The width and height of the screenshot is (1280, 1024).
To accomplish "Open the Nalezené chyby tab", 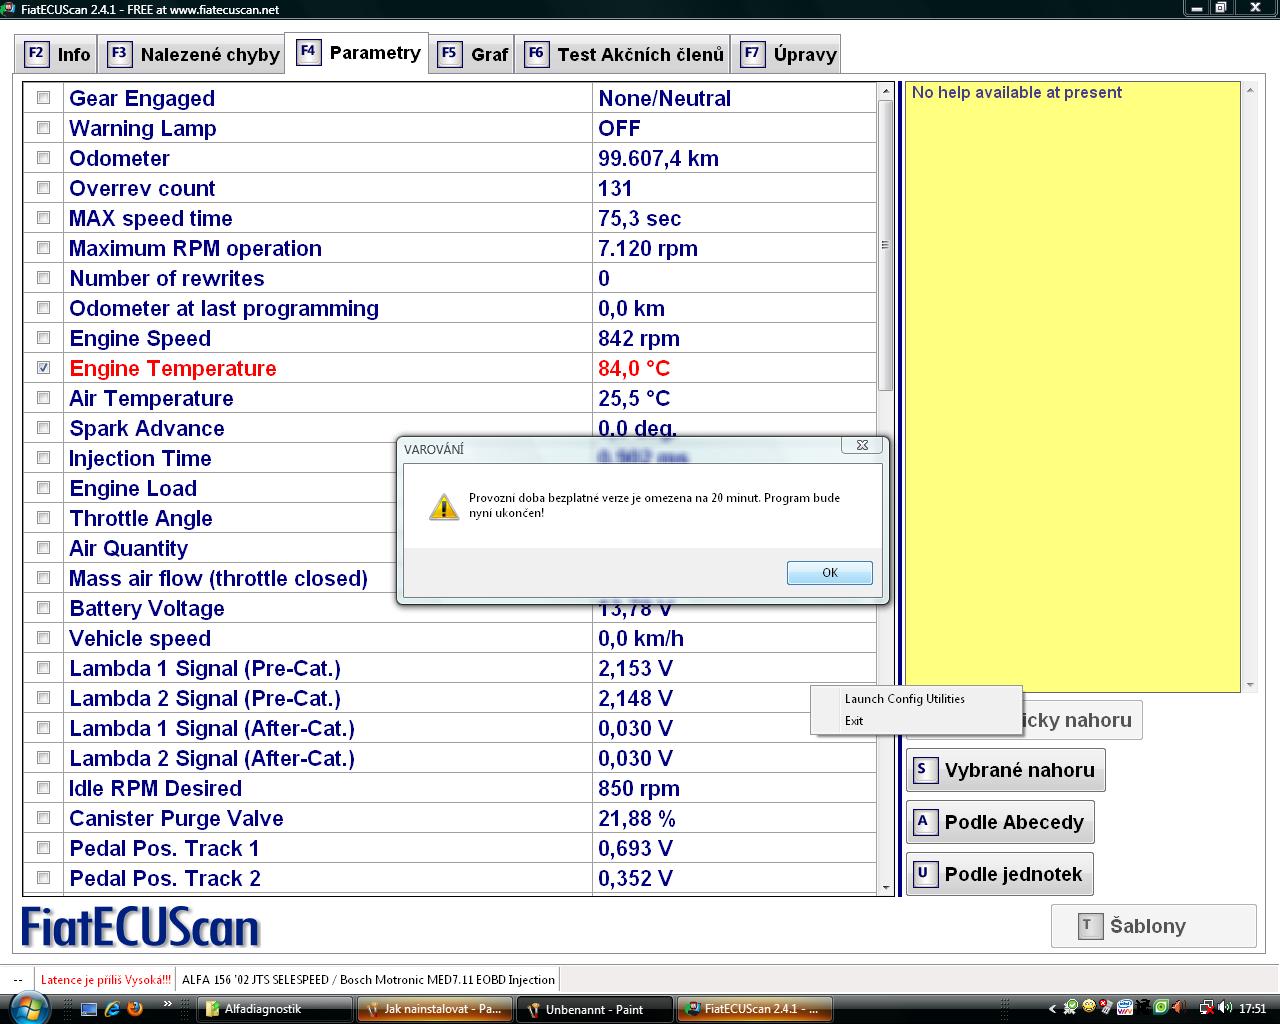I will click(x=194, y=54).
